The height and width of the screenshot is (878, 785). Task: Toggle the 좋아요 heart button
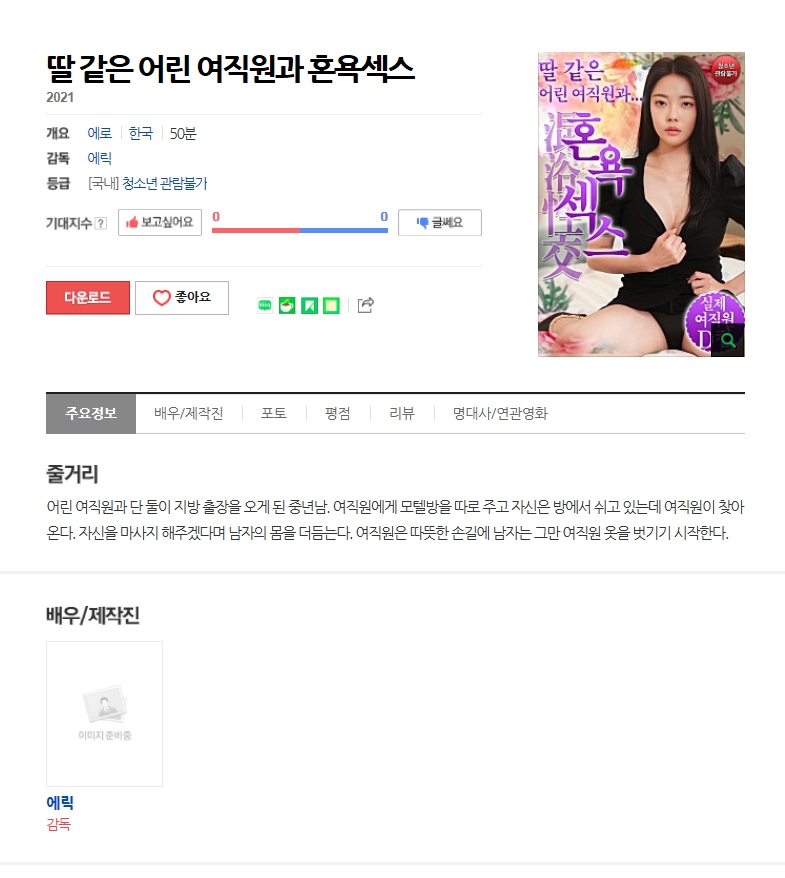pyautogui.click(x=182, y=297)
